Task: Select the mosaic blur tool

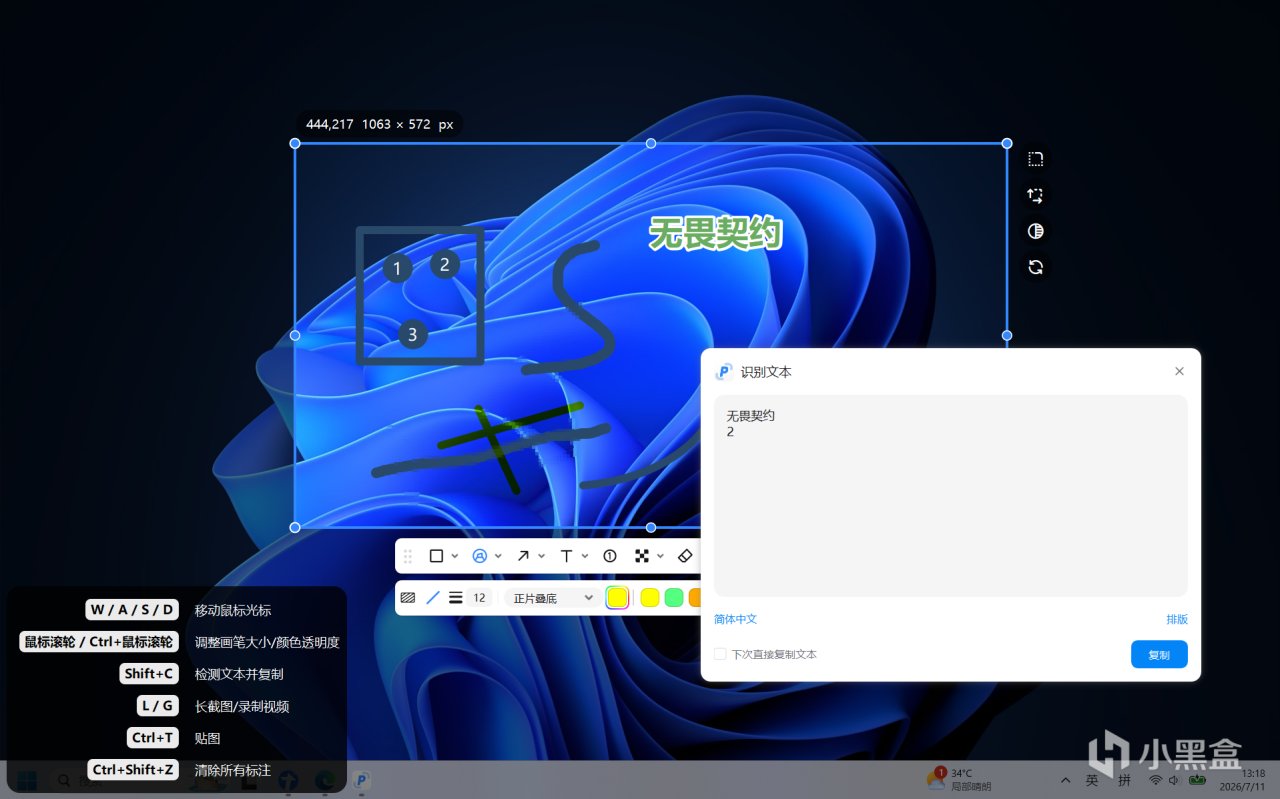Action: click(x=642, y=556)
